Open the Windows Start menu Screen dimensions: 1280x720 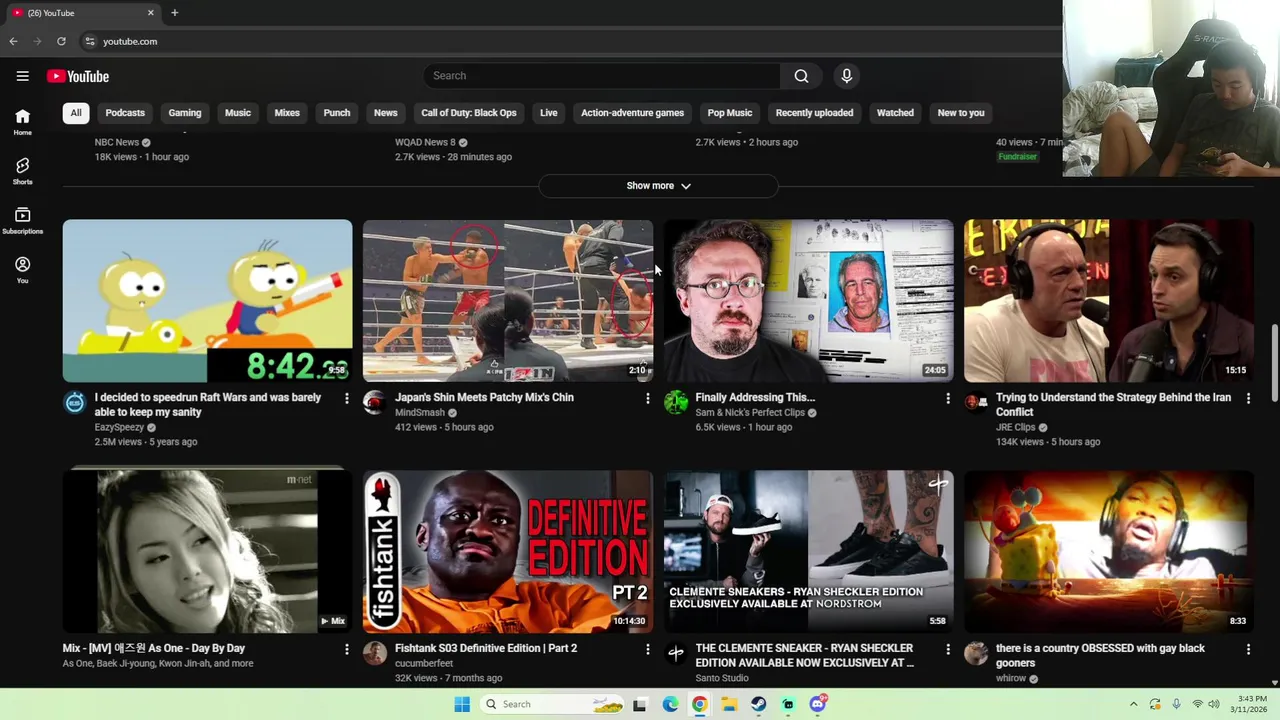point(461,704)
